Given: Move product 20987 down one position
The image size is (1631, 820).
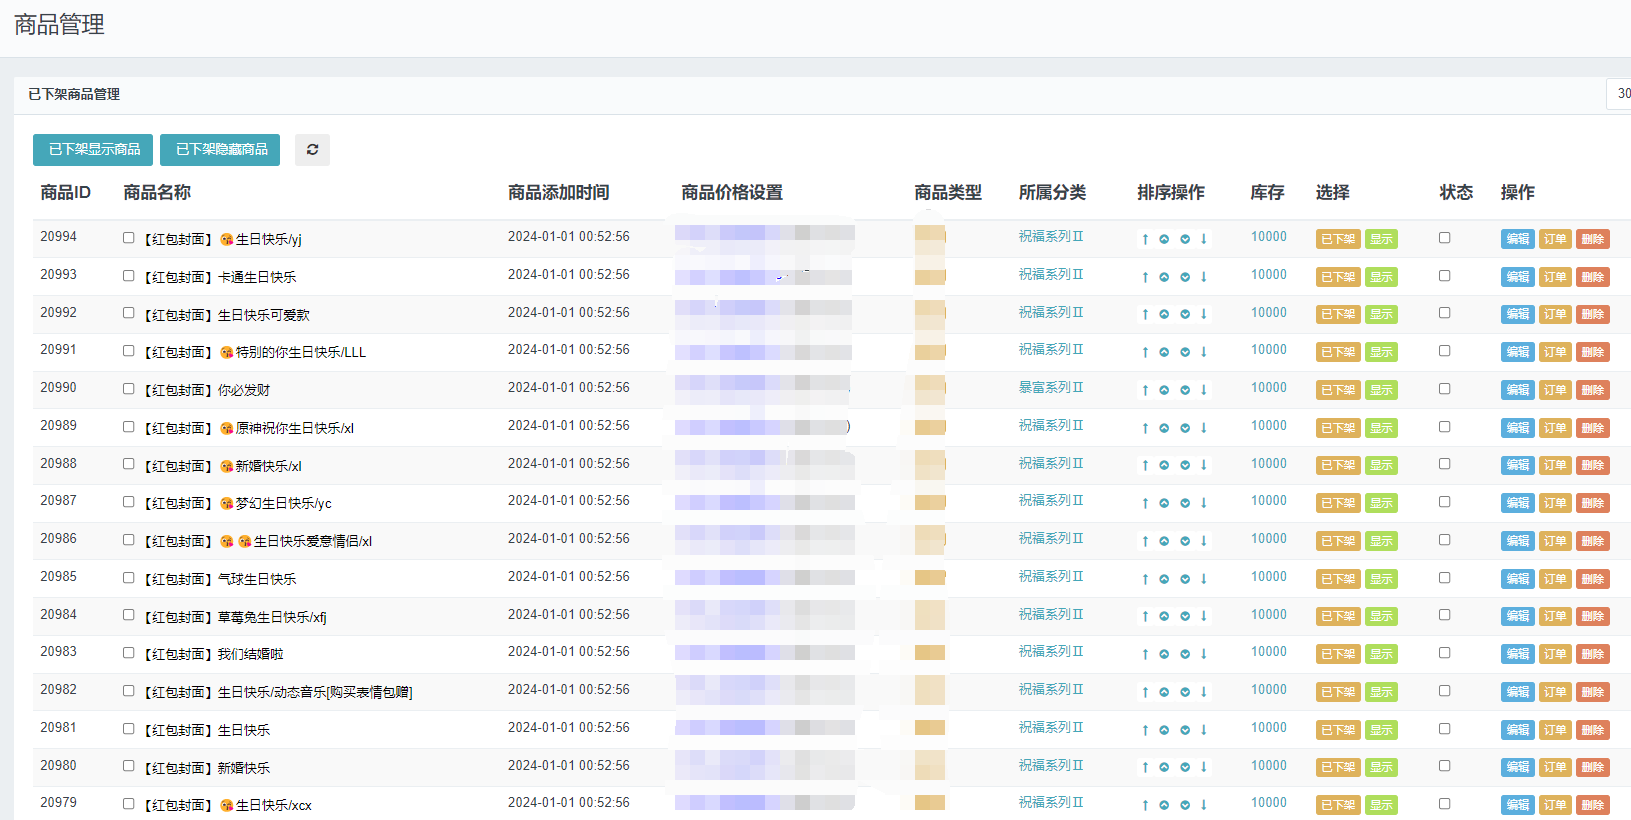Looking at the screenshot, I should (1185, 503).
